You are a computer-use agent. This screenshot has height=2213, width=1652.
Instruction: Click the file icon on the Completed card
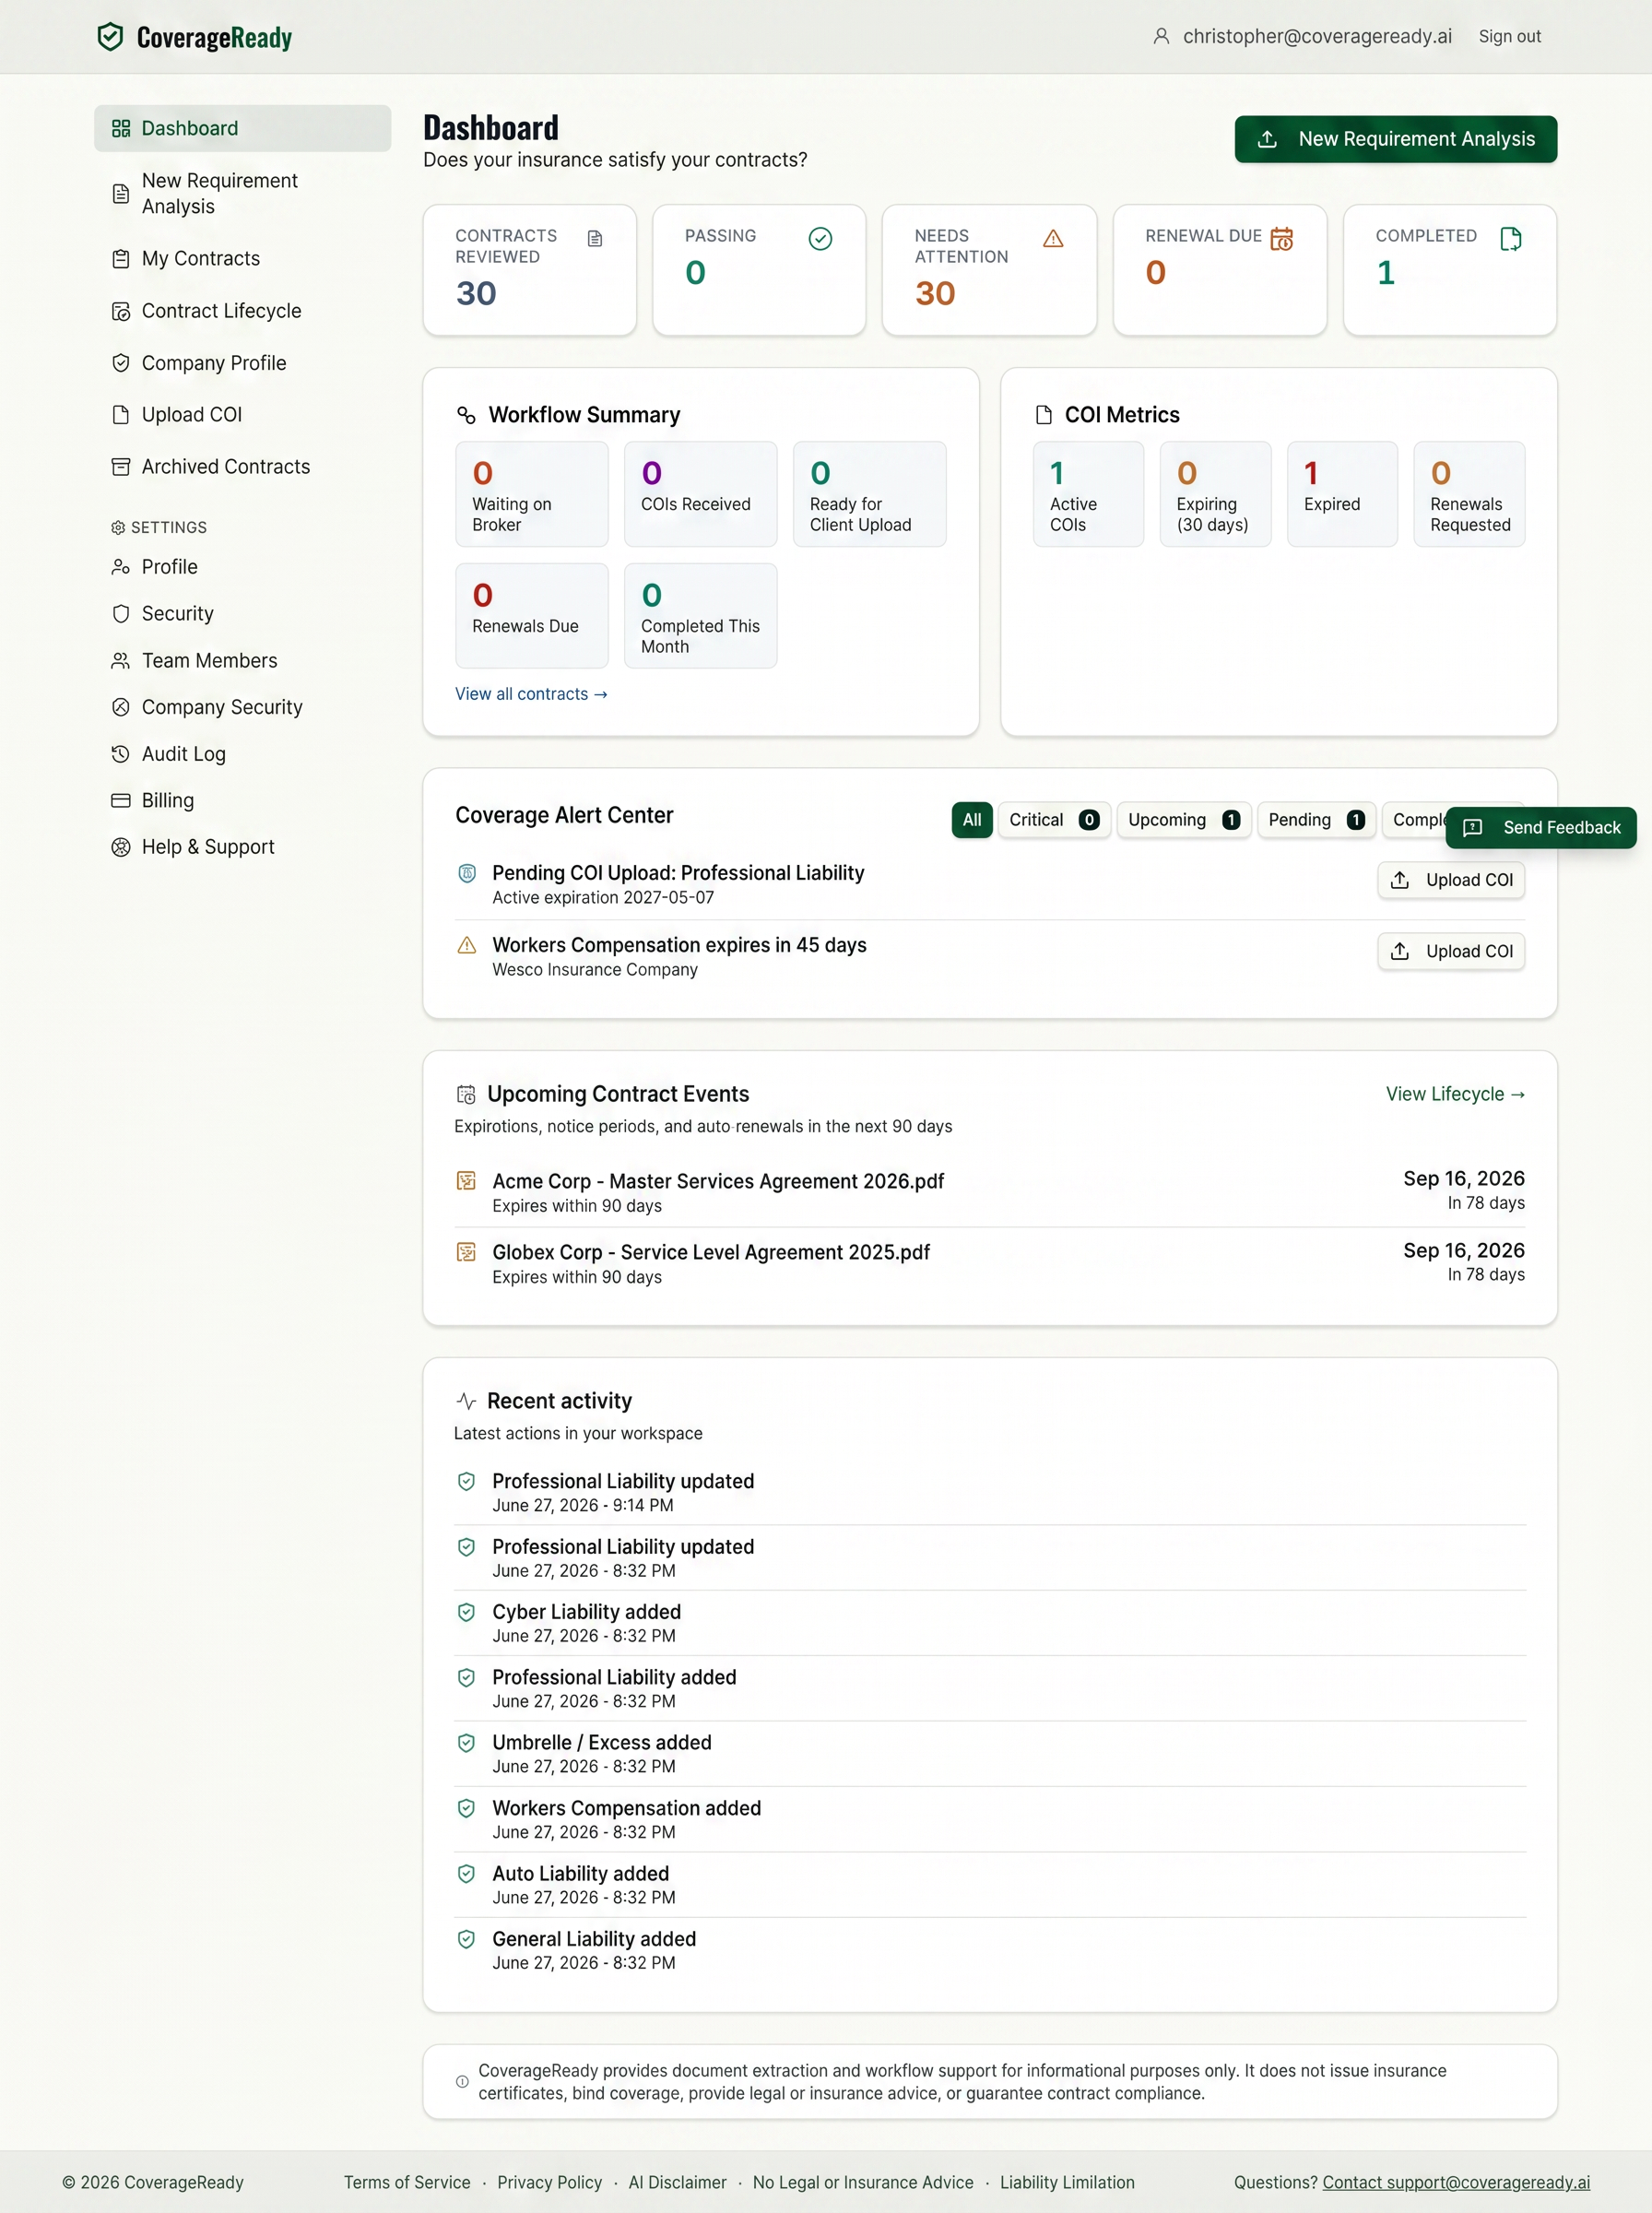[1511, 238]
